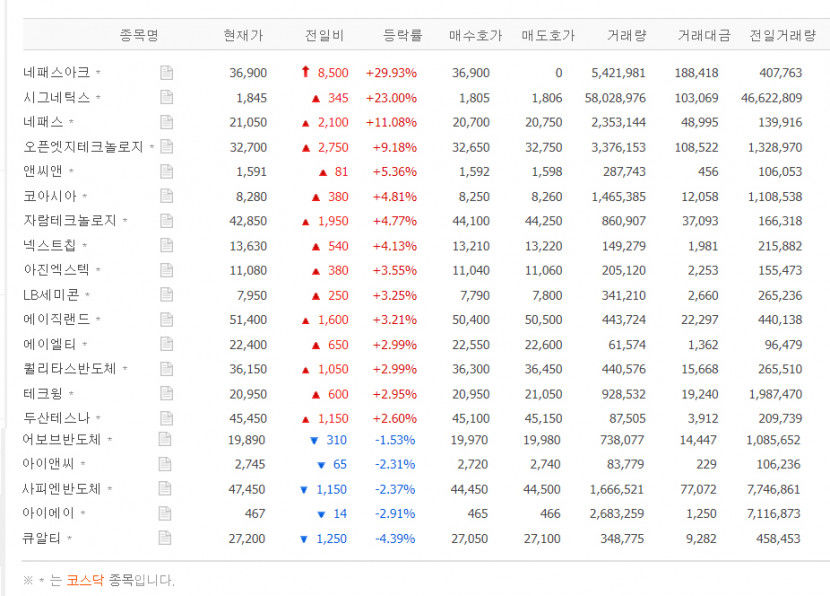Open the document icon for 테크윙
This screenshot has width=830, height=596.
(x=166, y=393)
